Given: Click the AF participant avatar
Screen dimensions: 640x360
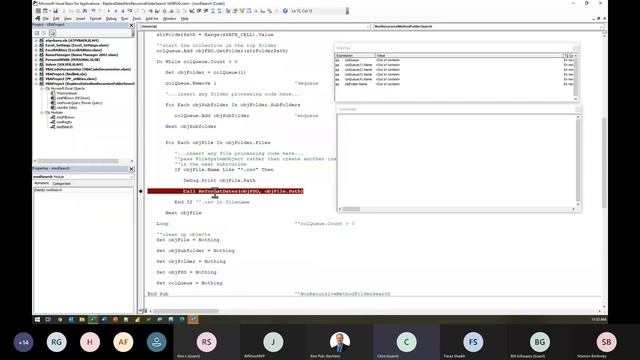Looking at the screenshot, I should [x=123, y=342].
